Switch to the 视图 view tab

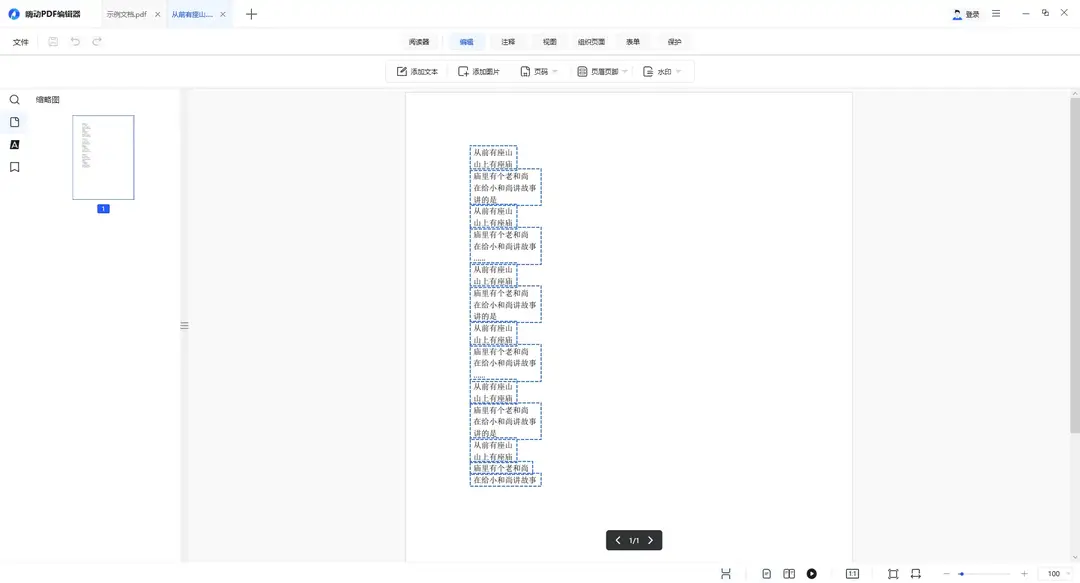pyautogui.click(x=550, y=42)
